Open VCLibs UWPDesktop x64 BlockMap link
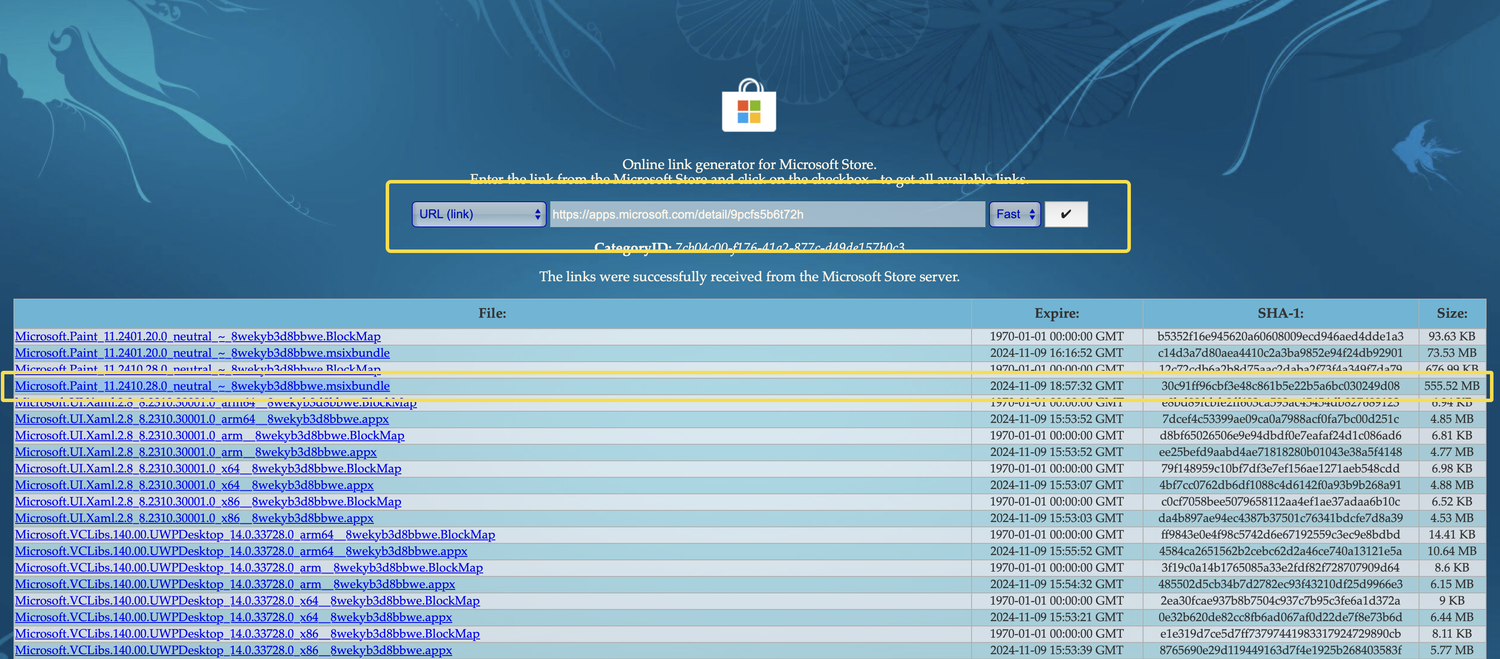Viewport: 1500px width, 659px height. pyautogui.click(x=247, y=600)
